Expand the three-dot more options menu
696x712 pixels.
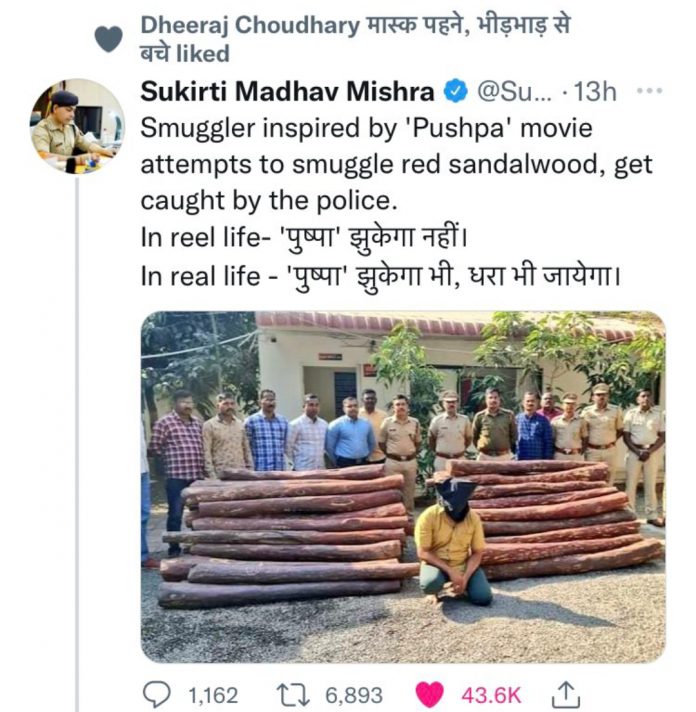tap(649, 91)
